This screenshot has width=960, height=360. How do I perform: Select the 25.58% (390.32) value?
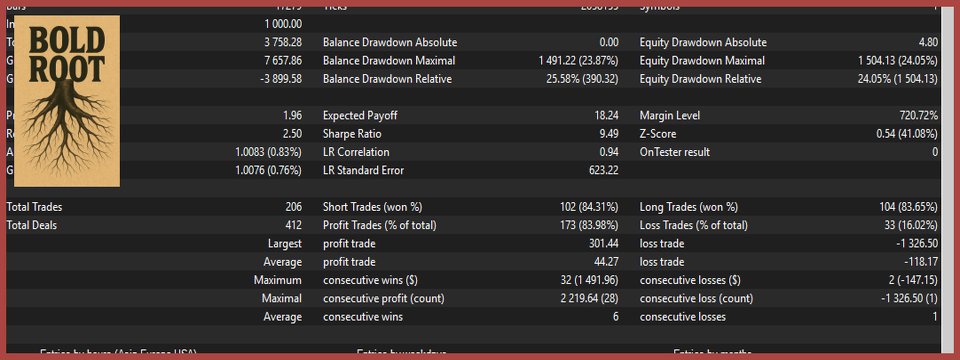click(x=582, y=79)
